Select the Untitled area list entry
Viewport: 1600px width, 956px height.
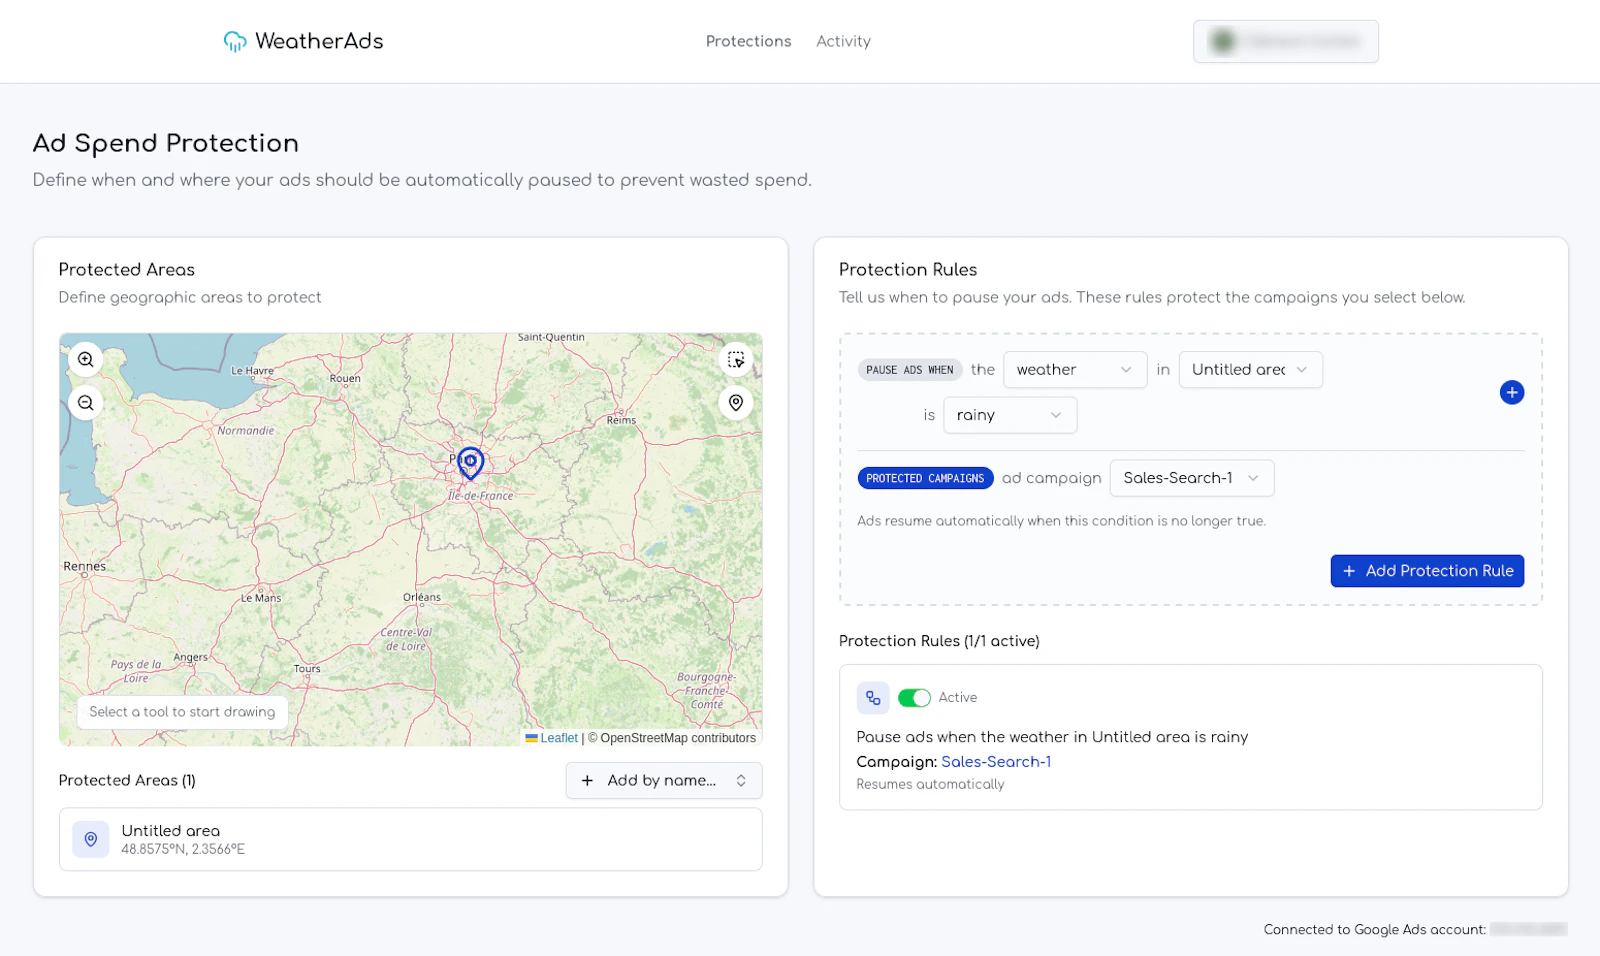(410, 840)
